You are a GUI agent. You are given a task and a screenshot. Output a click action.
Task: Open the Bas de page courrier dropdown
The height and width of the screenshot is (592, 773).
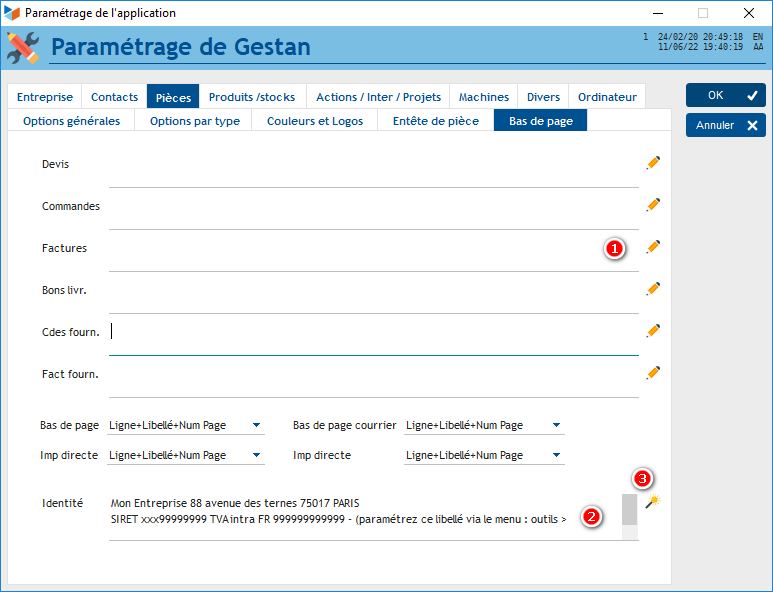(556, 426)
